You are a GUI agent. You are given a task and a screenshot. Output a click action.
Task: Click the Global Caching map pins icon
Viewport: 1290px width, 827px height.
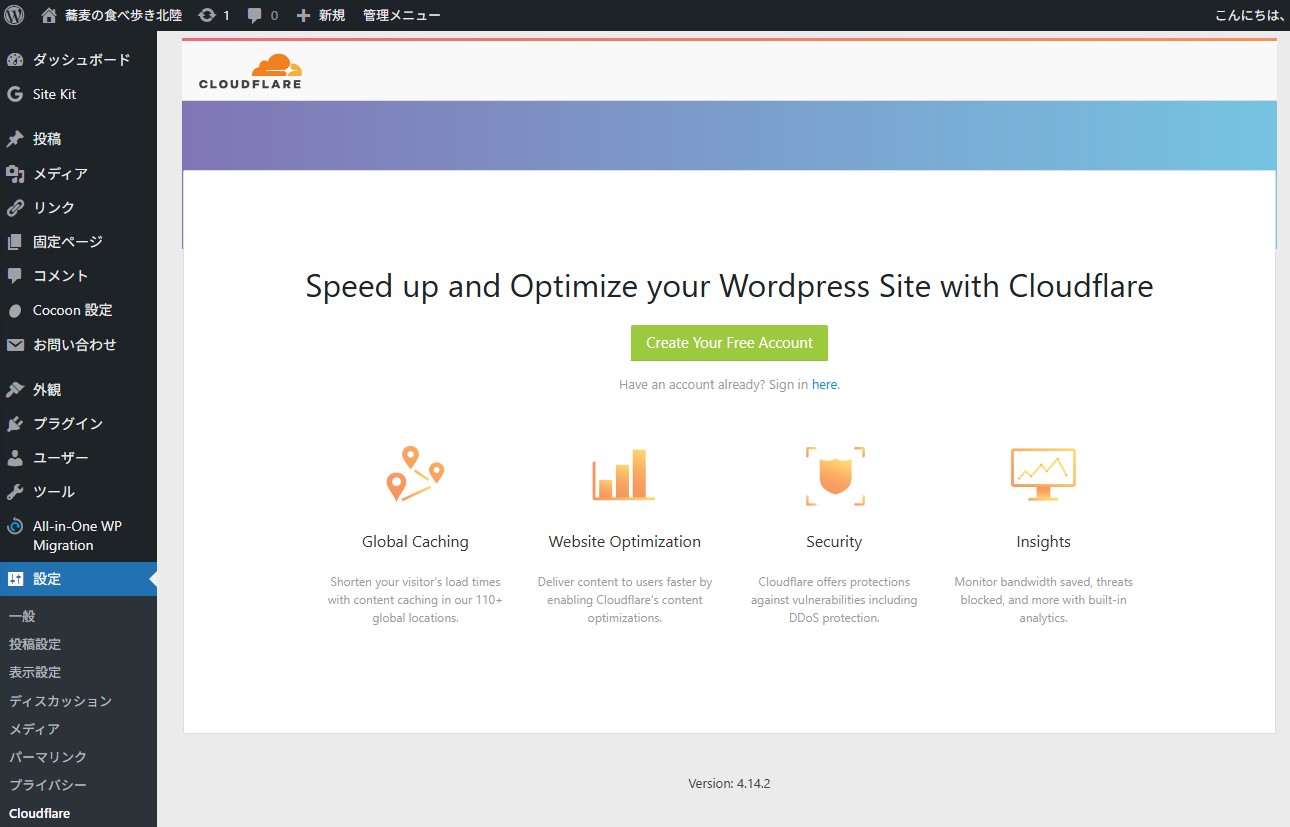point(415,474)
